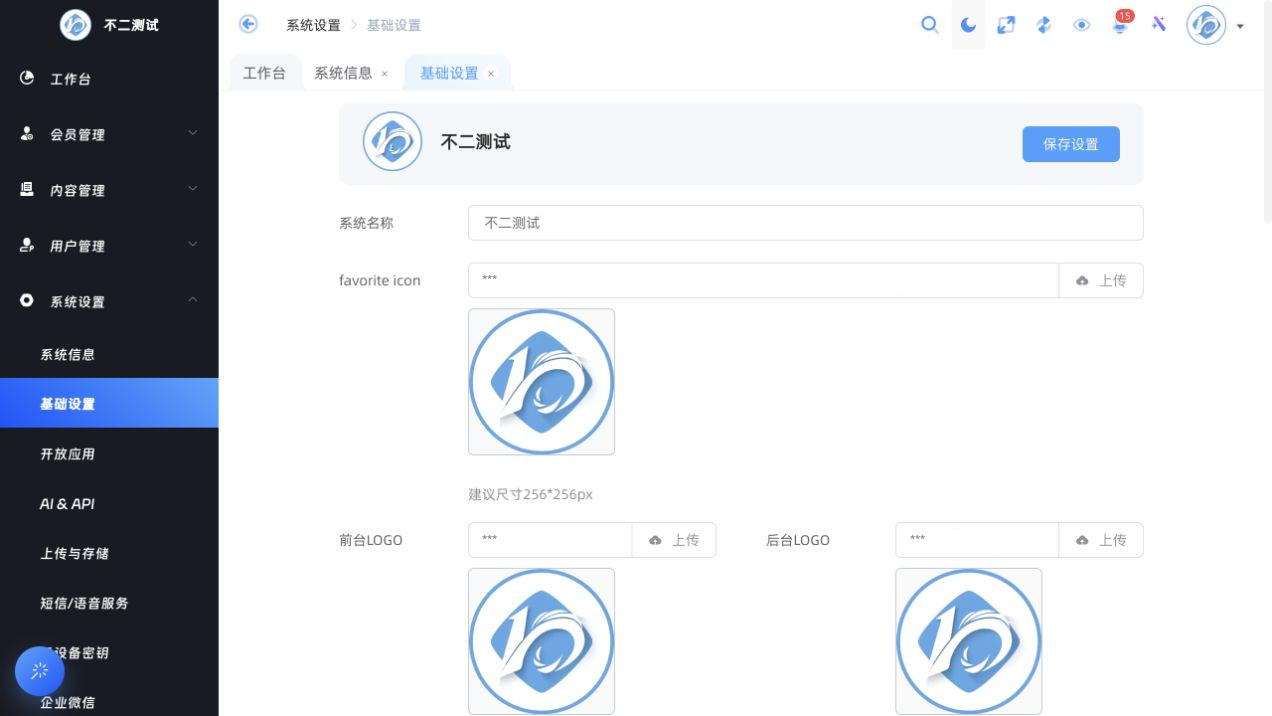Open 系统信息 submenu item

[x=109, y=354]
